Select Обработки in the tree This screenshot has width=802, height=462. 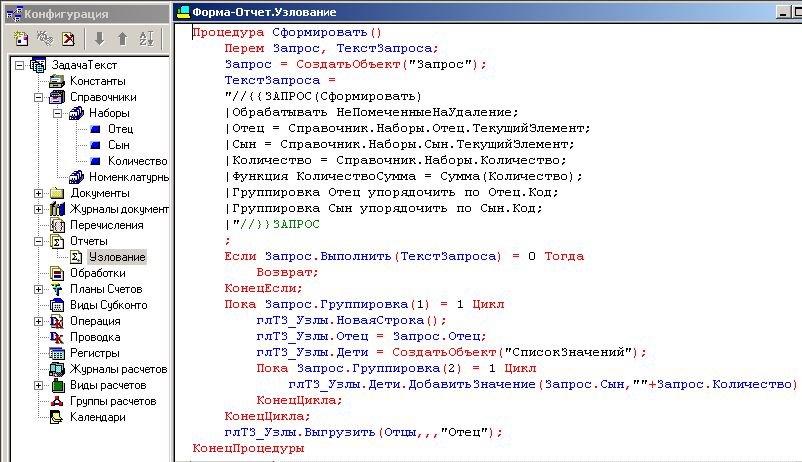[x=97, y=273]
